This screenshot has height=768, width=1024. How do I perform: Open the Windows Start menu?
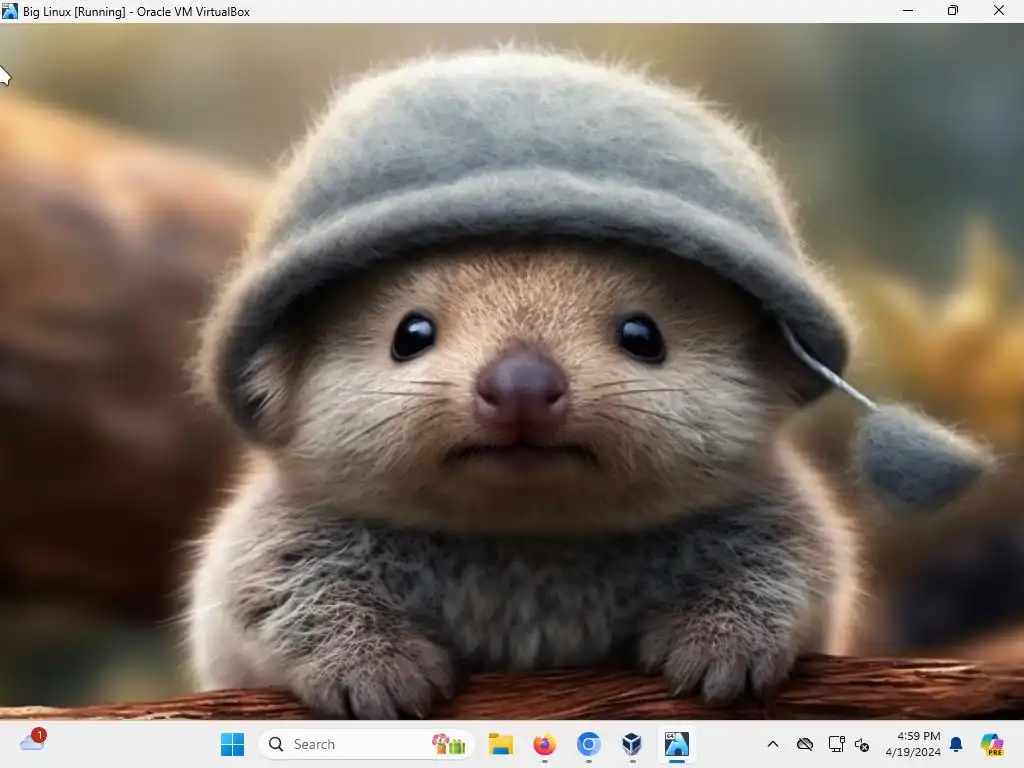click(232, 744)
